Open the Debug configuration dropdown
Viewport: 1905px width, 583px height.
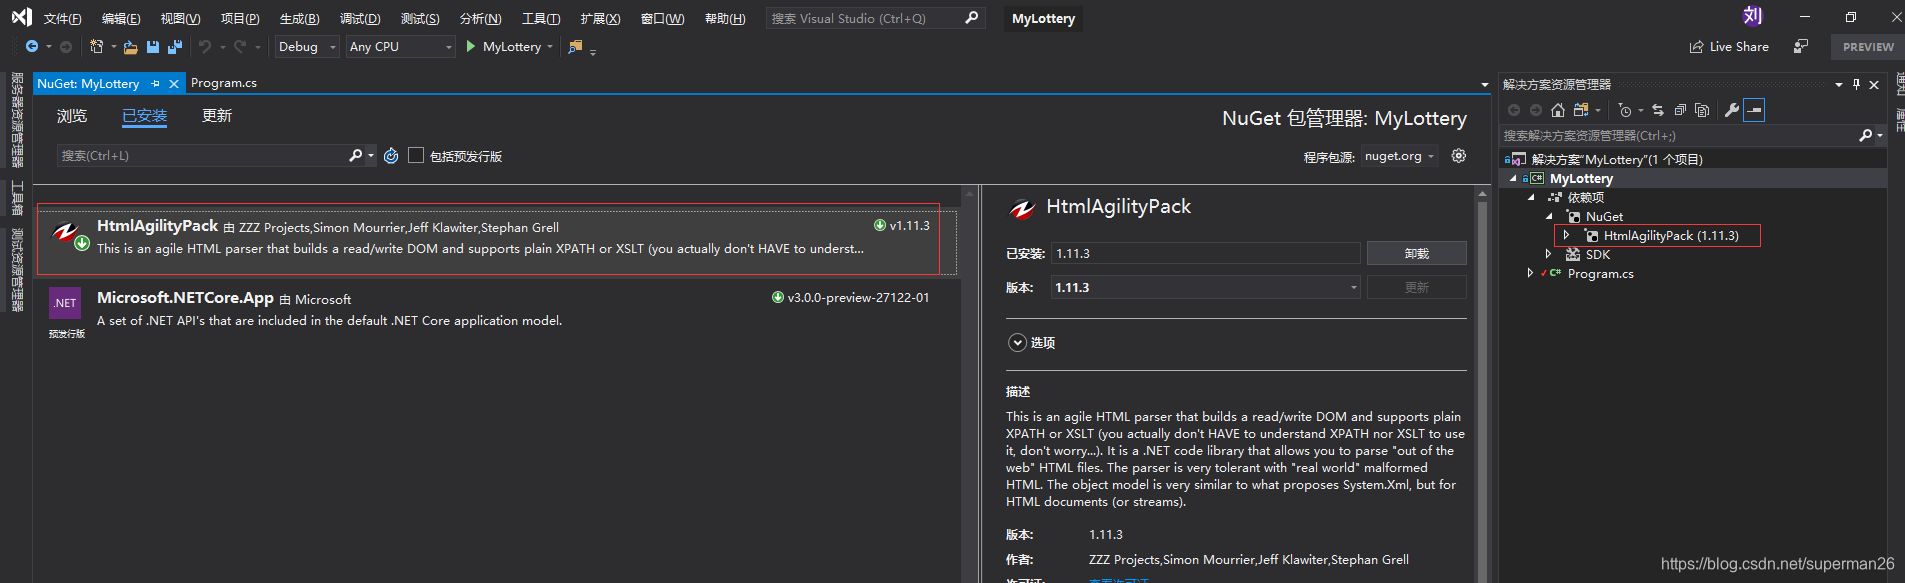[307, 47]
